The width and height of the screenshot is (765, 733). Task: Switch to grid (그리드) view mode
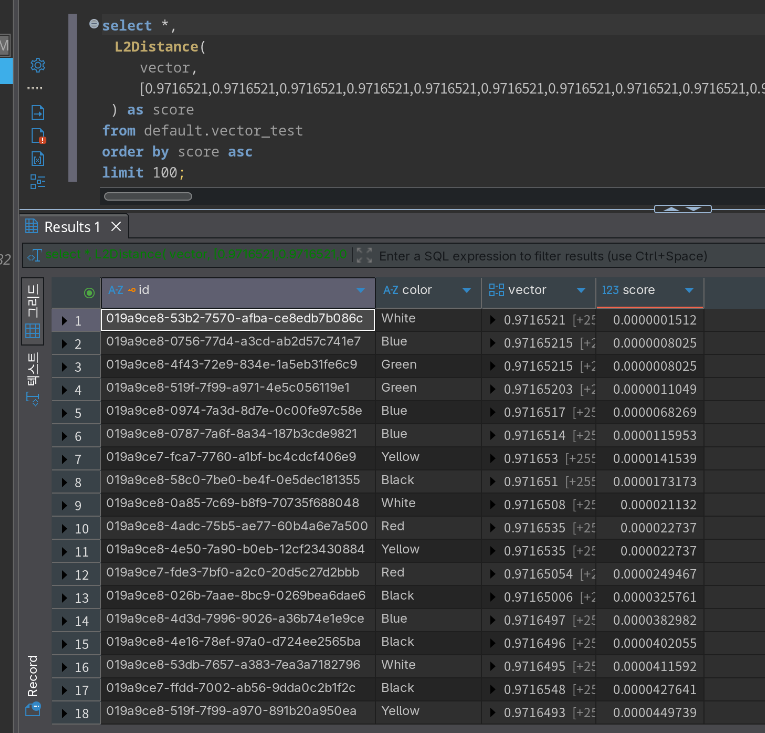[x=32, y=310]
